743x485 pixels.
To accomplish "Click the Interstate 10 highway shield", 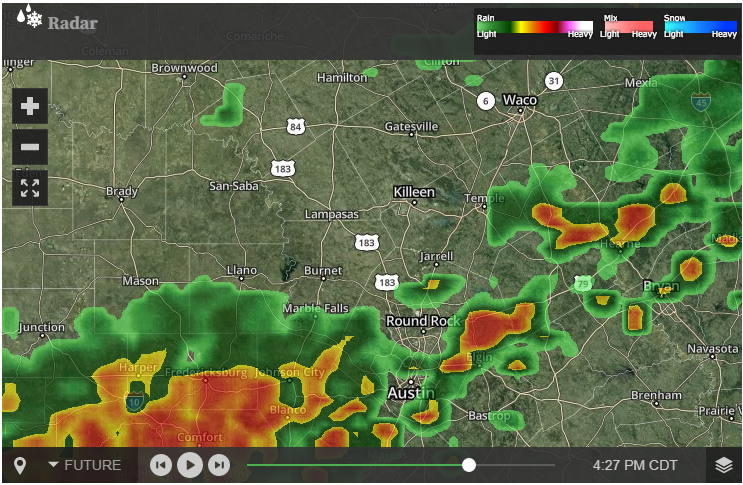I will [x=135, y=401].
